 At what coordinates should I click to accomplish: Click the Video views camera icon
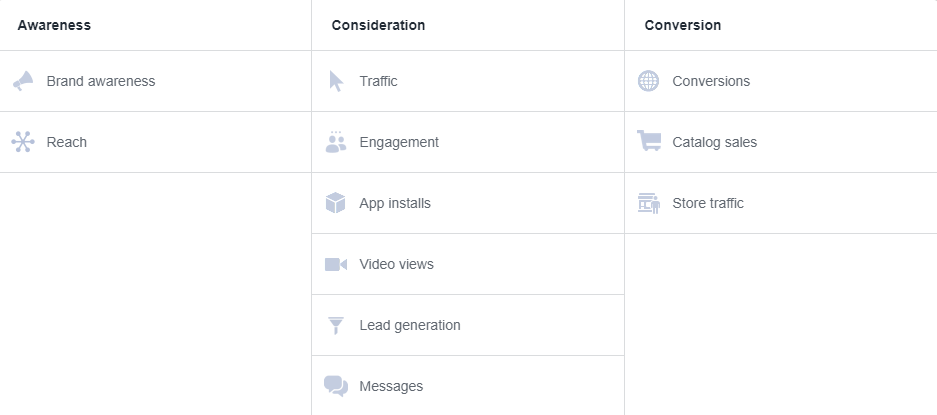[336, 264]
